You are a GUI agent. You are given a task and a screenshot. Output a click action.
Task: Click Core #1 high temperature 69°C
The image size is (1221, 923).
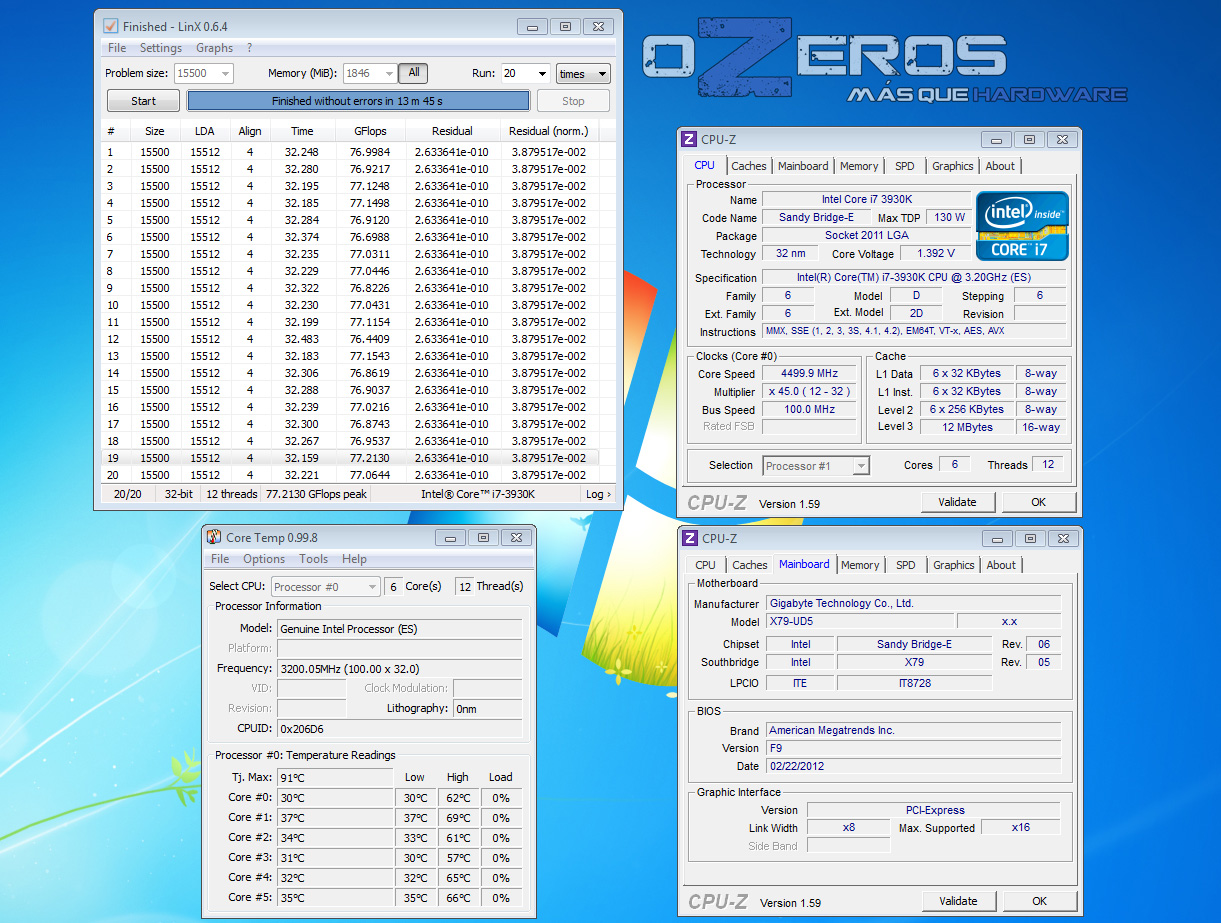[458, 818]
